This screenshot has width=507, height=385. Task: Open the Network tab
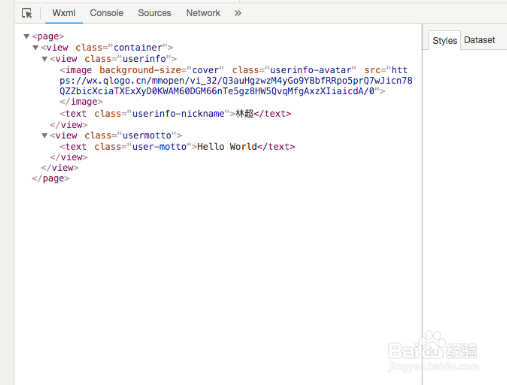click(203, 13)
